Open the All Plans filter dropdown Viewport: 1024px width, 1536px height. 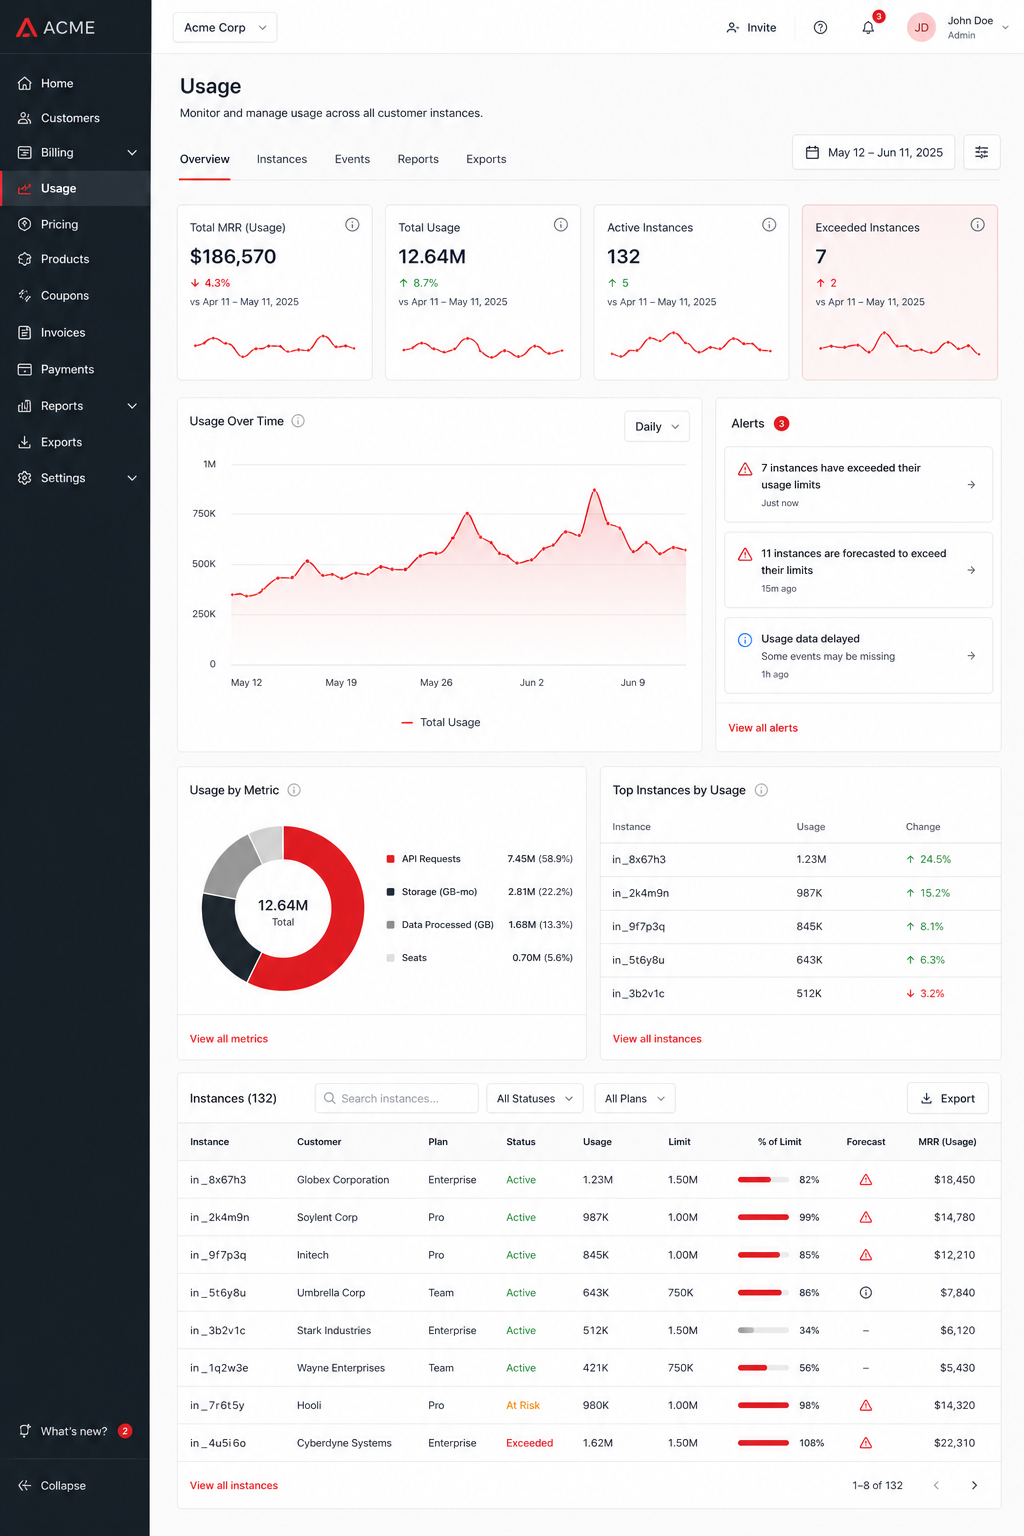[635, 1099]
